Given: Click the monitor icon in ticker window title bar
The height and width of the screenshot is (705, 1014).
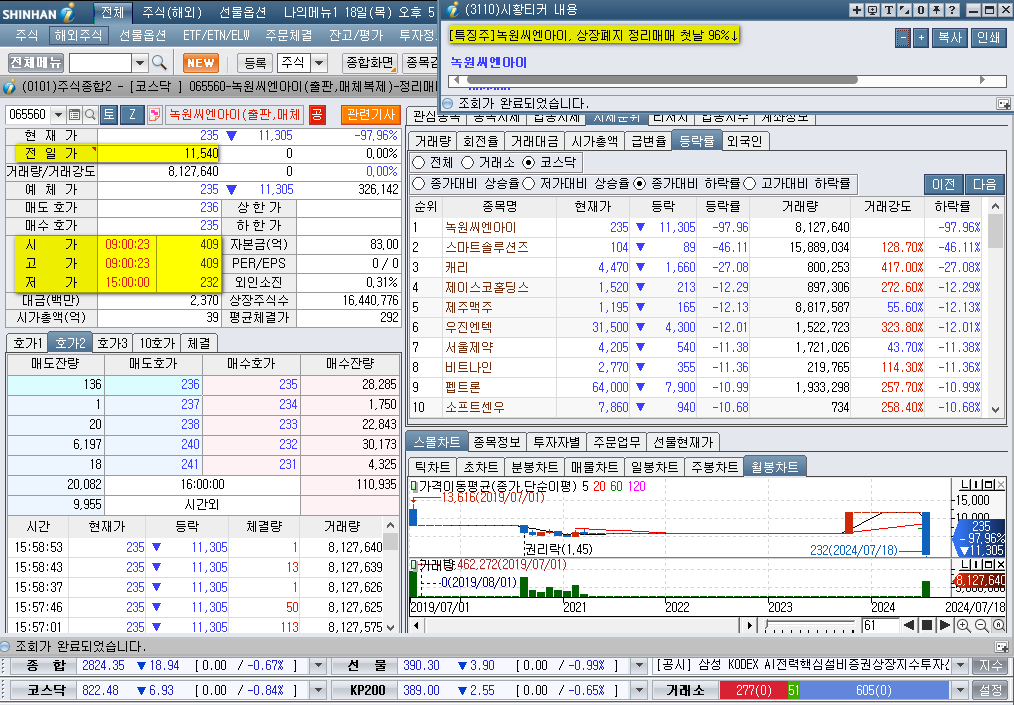Looking at the screenshot, I should pyautogui.click(x=872, y=10).
